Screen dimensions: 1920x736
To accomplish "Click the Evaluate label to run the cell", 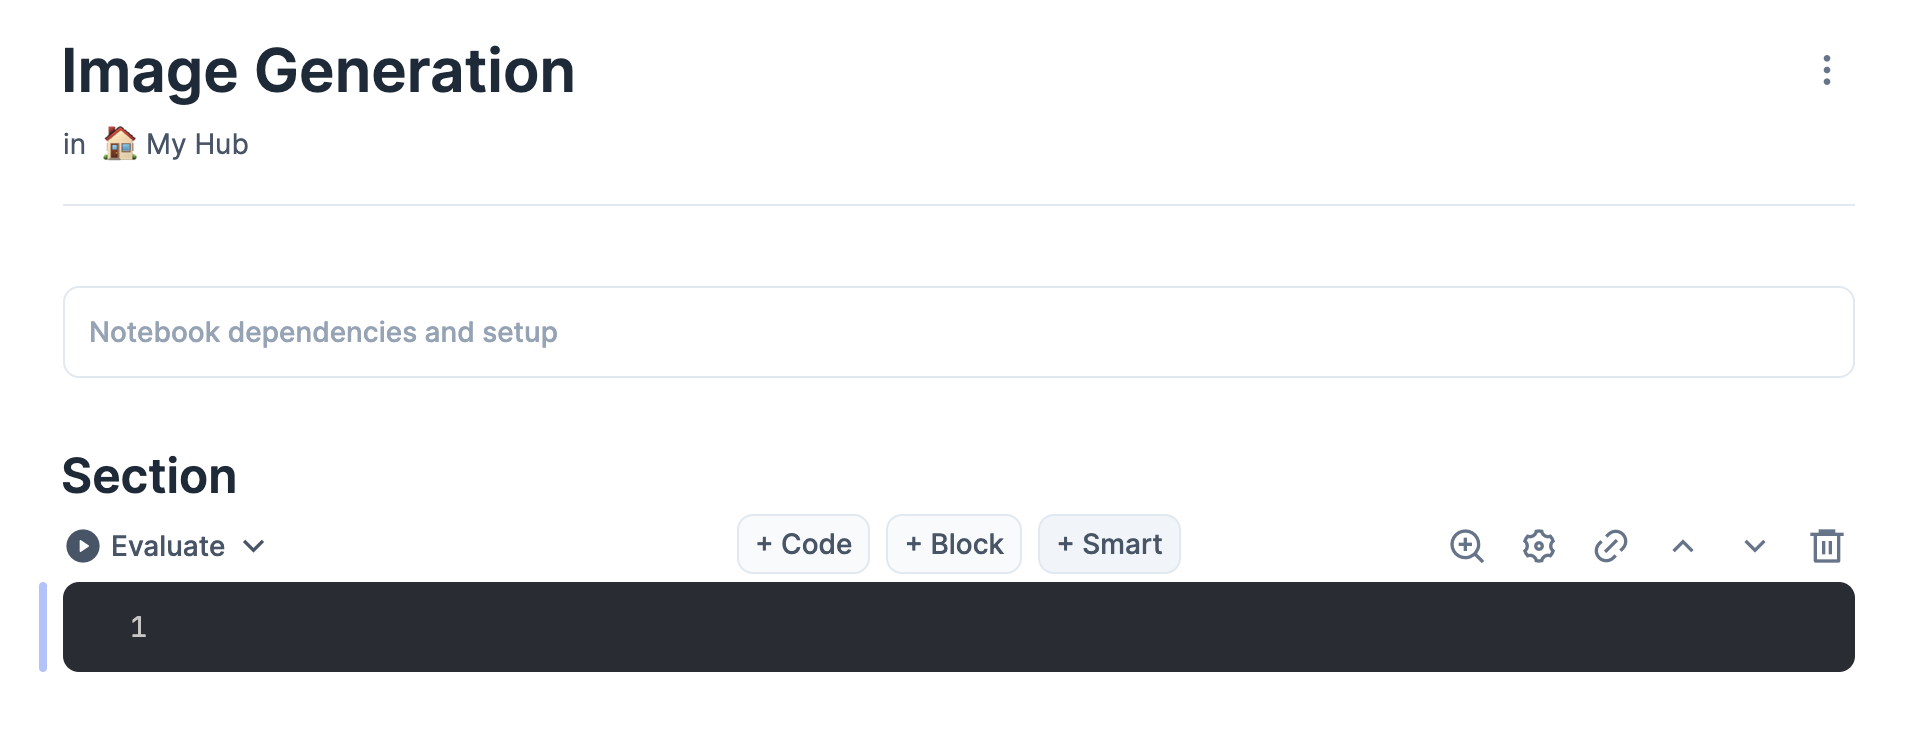I will pos(168,546).
